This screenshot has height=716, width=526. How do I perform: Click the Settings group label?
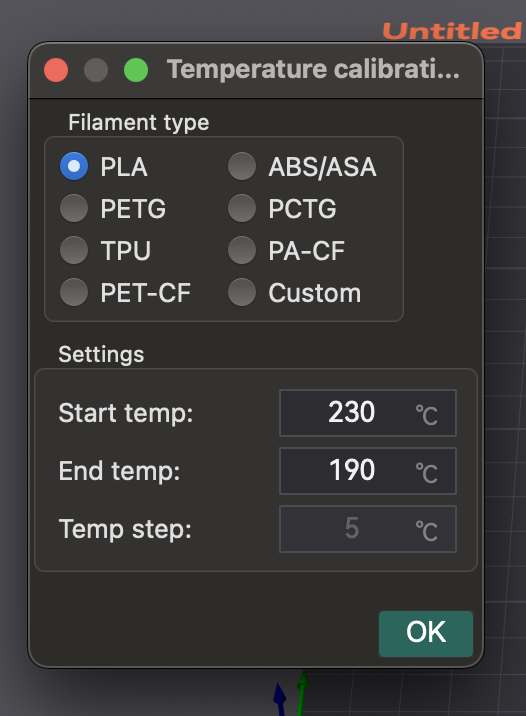pos(101,354)
